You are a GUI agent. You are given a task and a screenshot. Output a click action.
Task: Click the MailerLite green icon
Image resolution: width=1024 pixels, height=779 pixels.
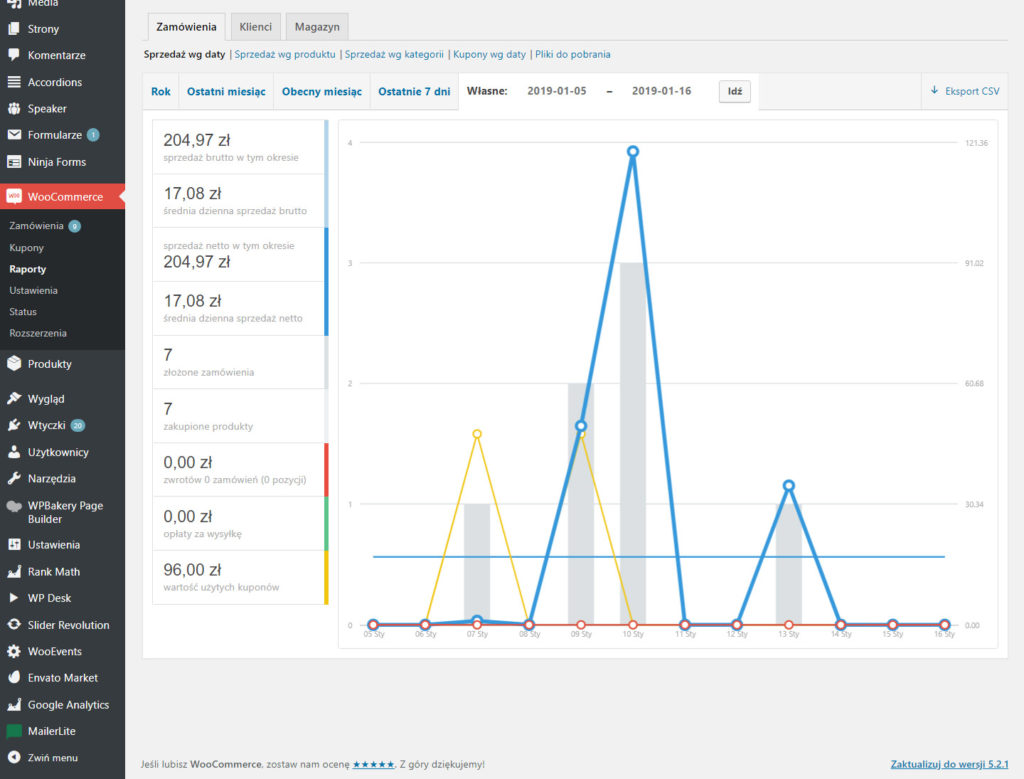coord(14,731)
